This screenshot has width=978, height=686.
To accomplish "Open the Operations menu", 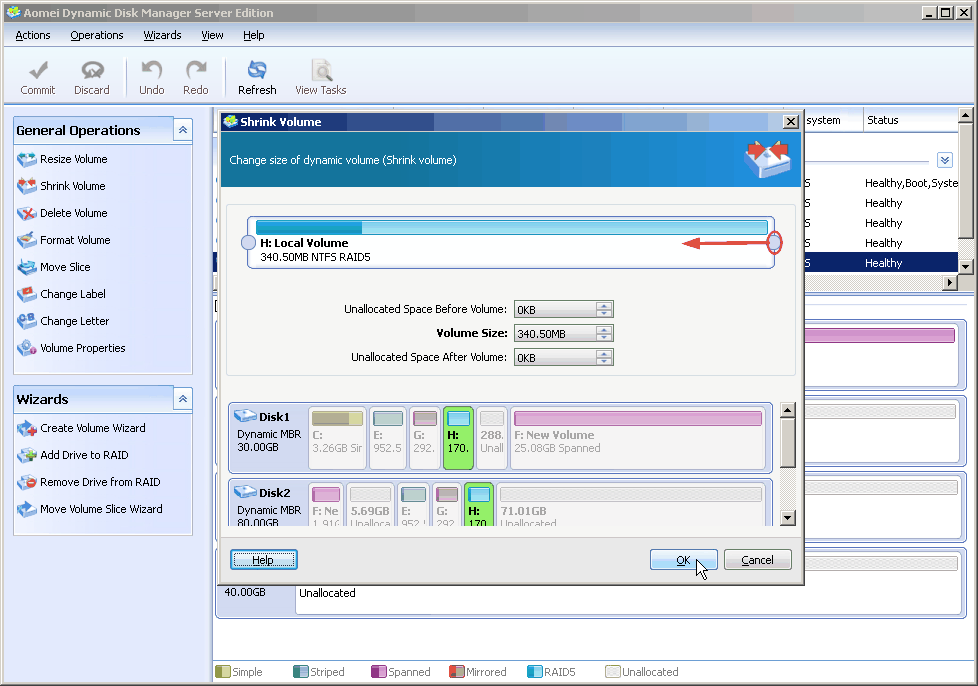I will [97, 36].
